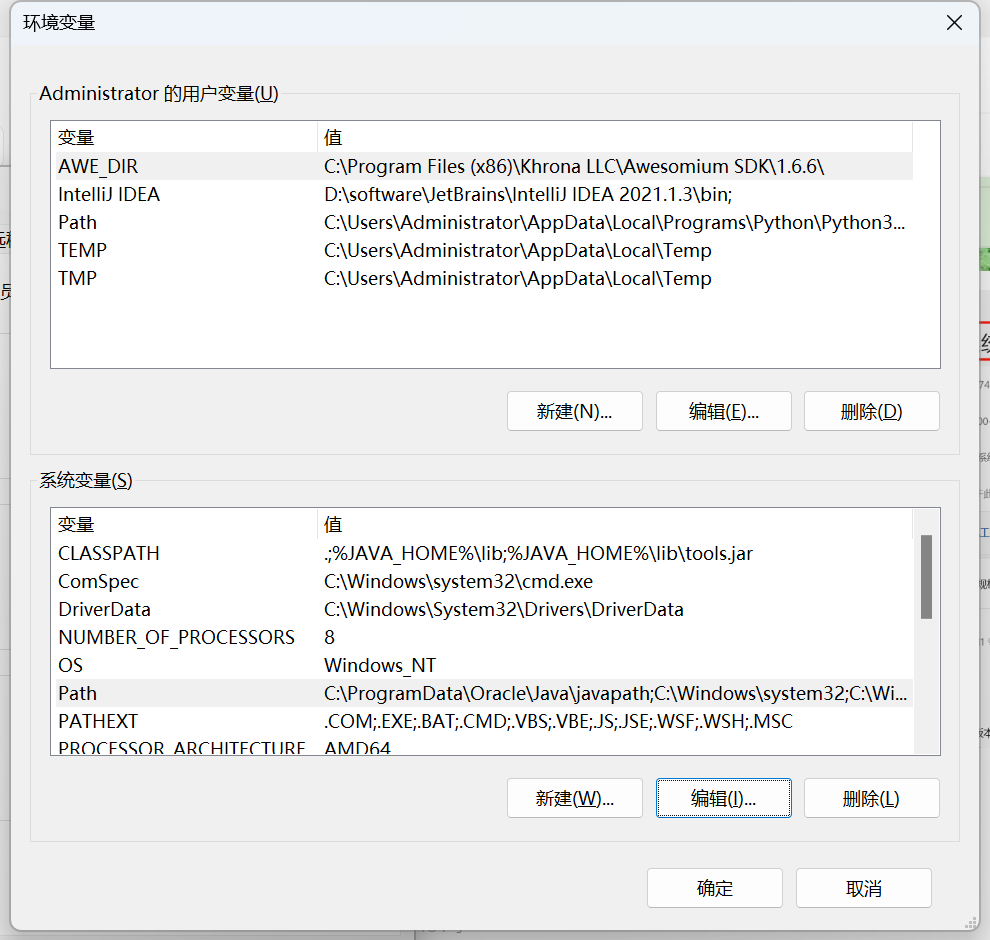
Task: Confirm changes with the 确定 button
Action: (714, 887)
